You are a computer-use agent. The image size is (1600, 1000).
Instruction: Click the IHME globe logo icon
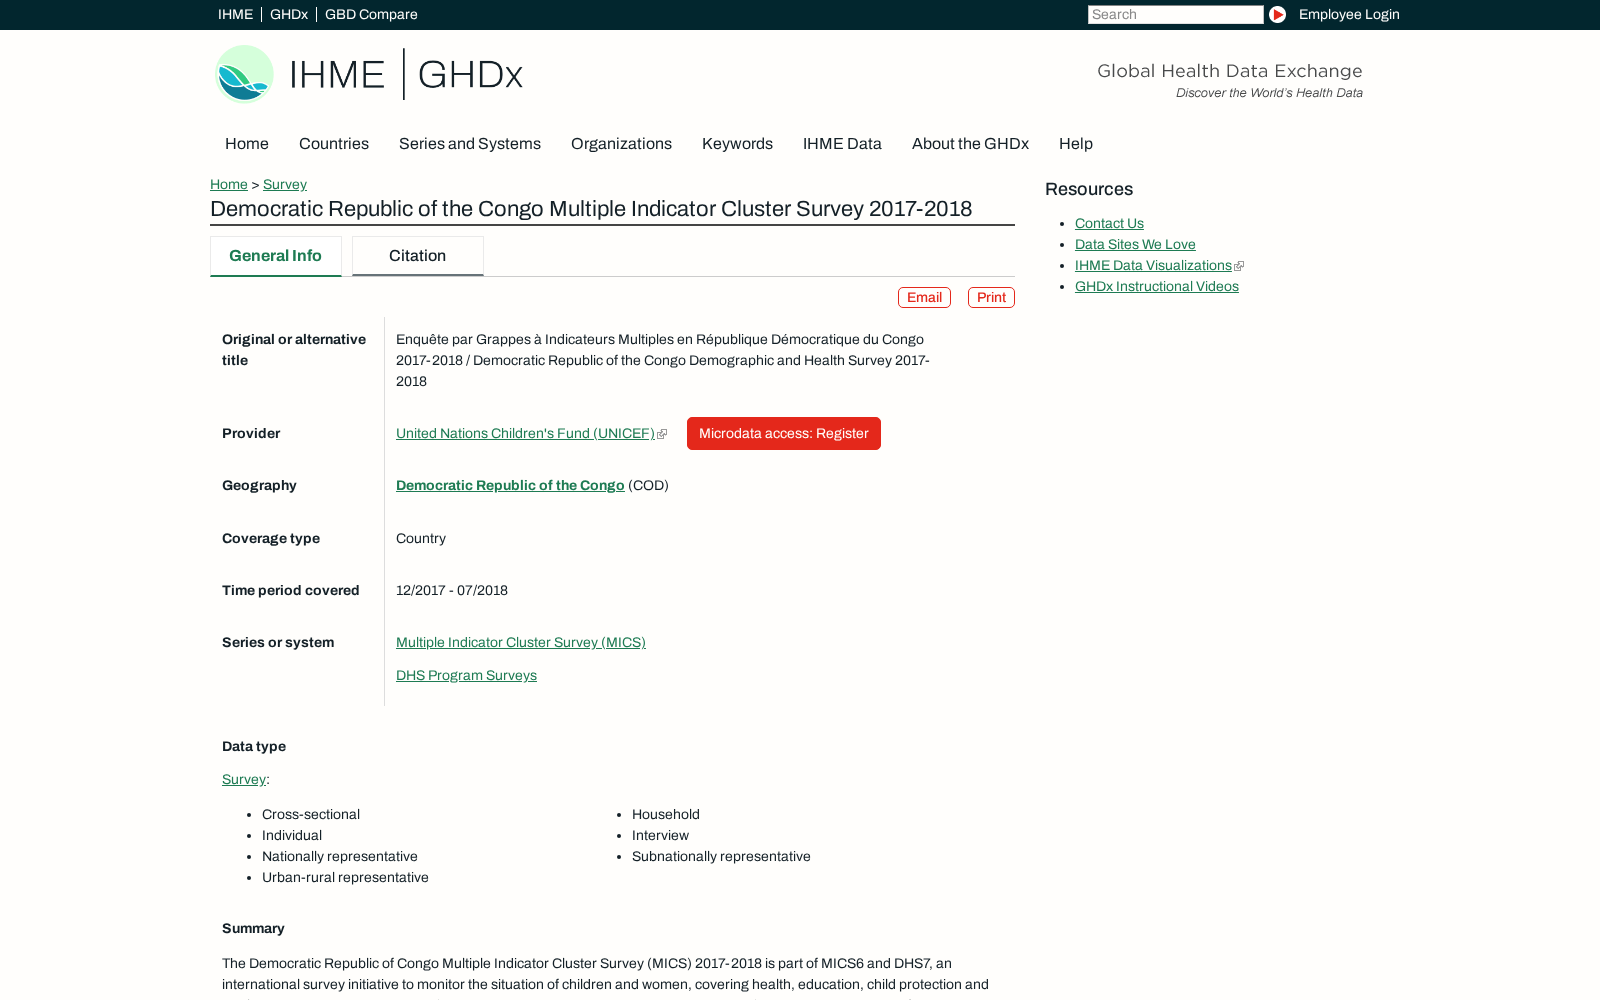244,74
